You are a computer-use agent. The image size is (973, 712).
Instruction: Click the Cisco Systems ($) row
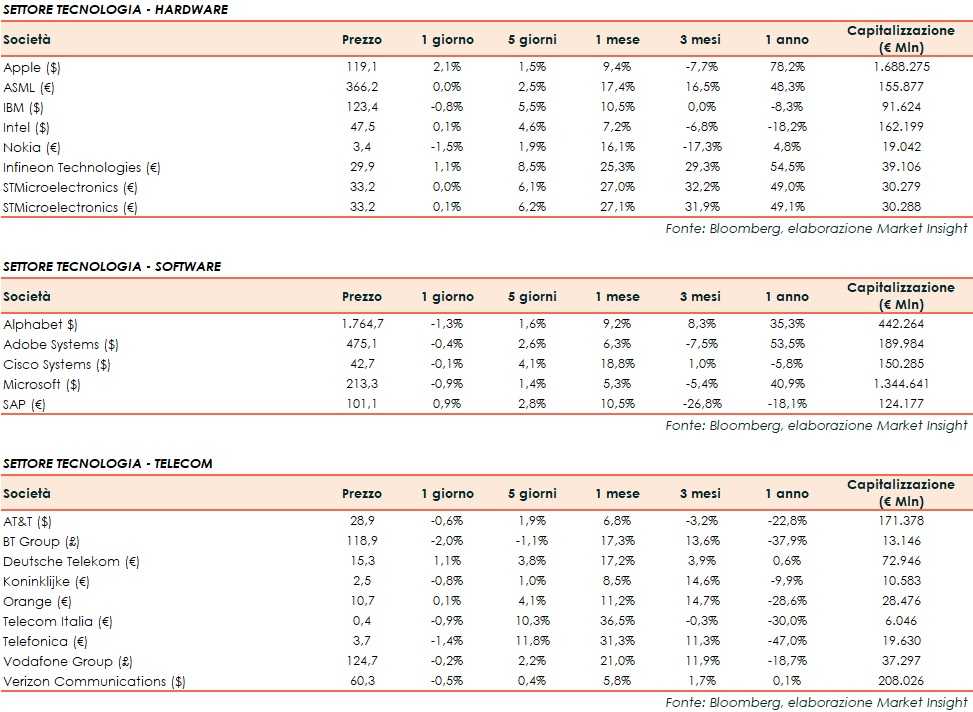pos(57,364)
